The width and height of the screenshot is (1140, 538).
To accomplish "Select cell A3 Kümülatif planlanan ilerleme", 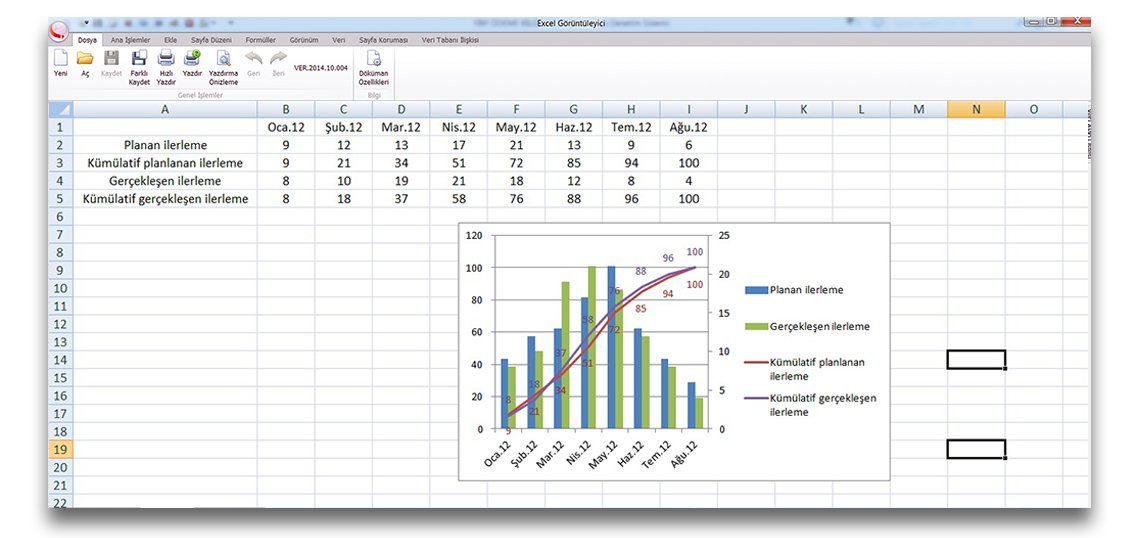I will [165, 163].
